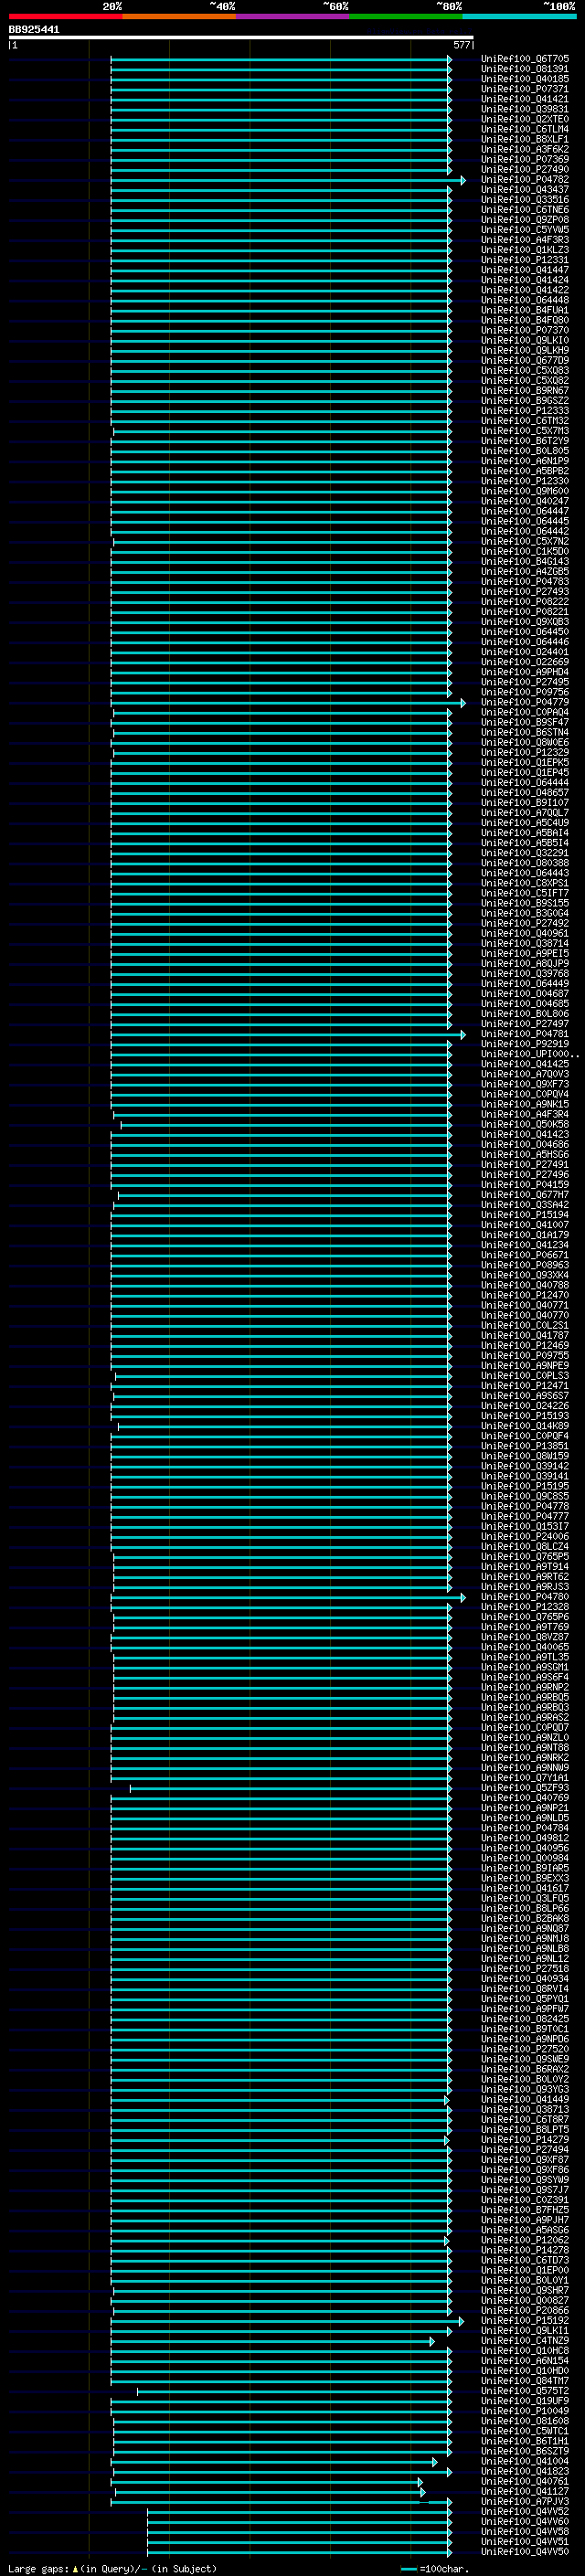Select the UniRef100_P07369 label
Viewport: 585px width, 2576px height.
524,159
